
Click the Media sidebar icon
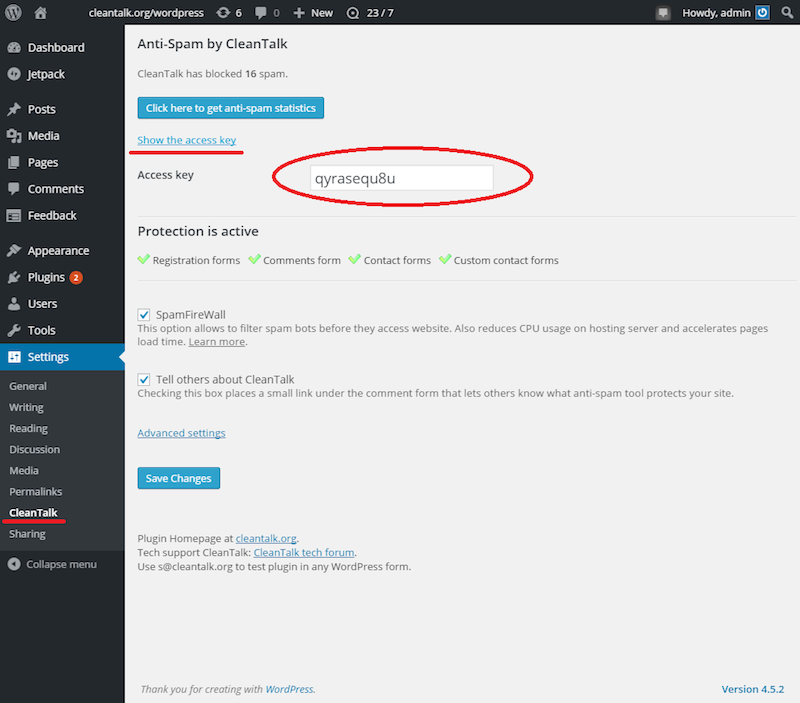pyautogui.click(x=14, y=136)
